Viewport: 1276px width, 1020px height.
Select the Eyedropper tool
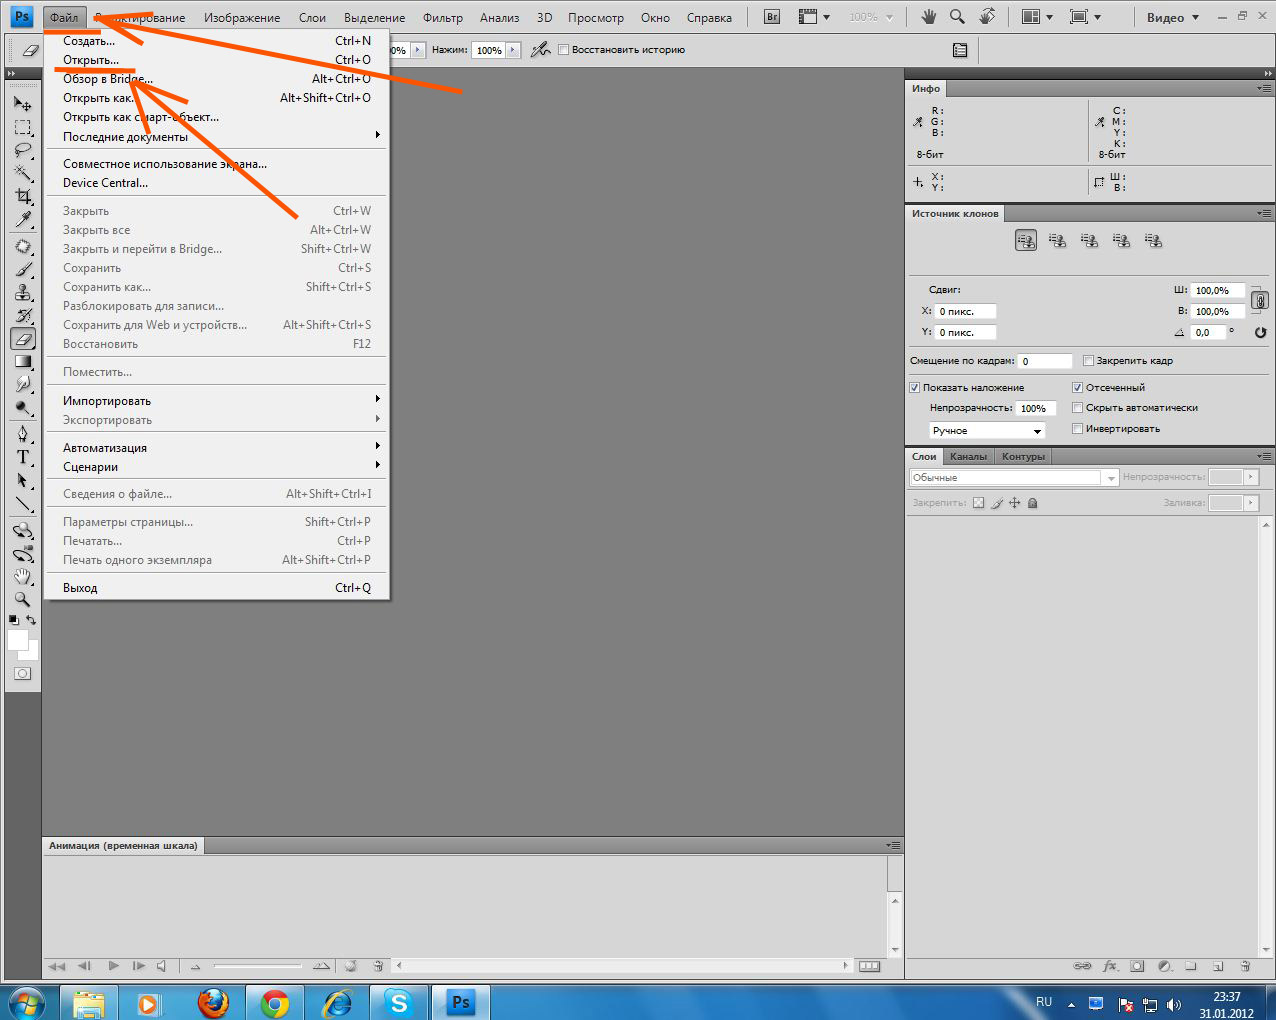coord(23,219)
